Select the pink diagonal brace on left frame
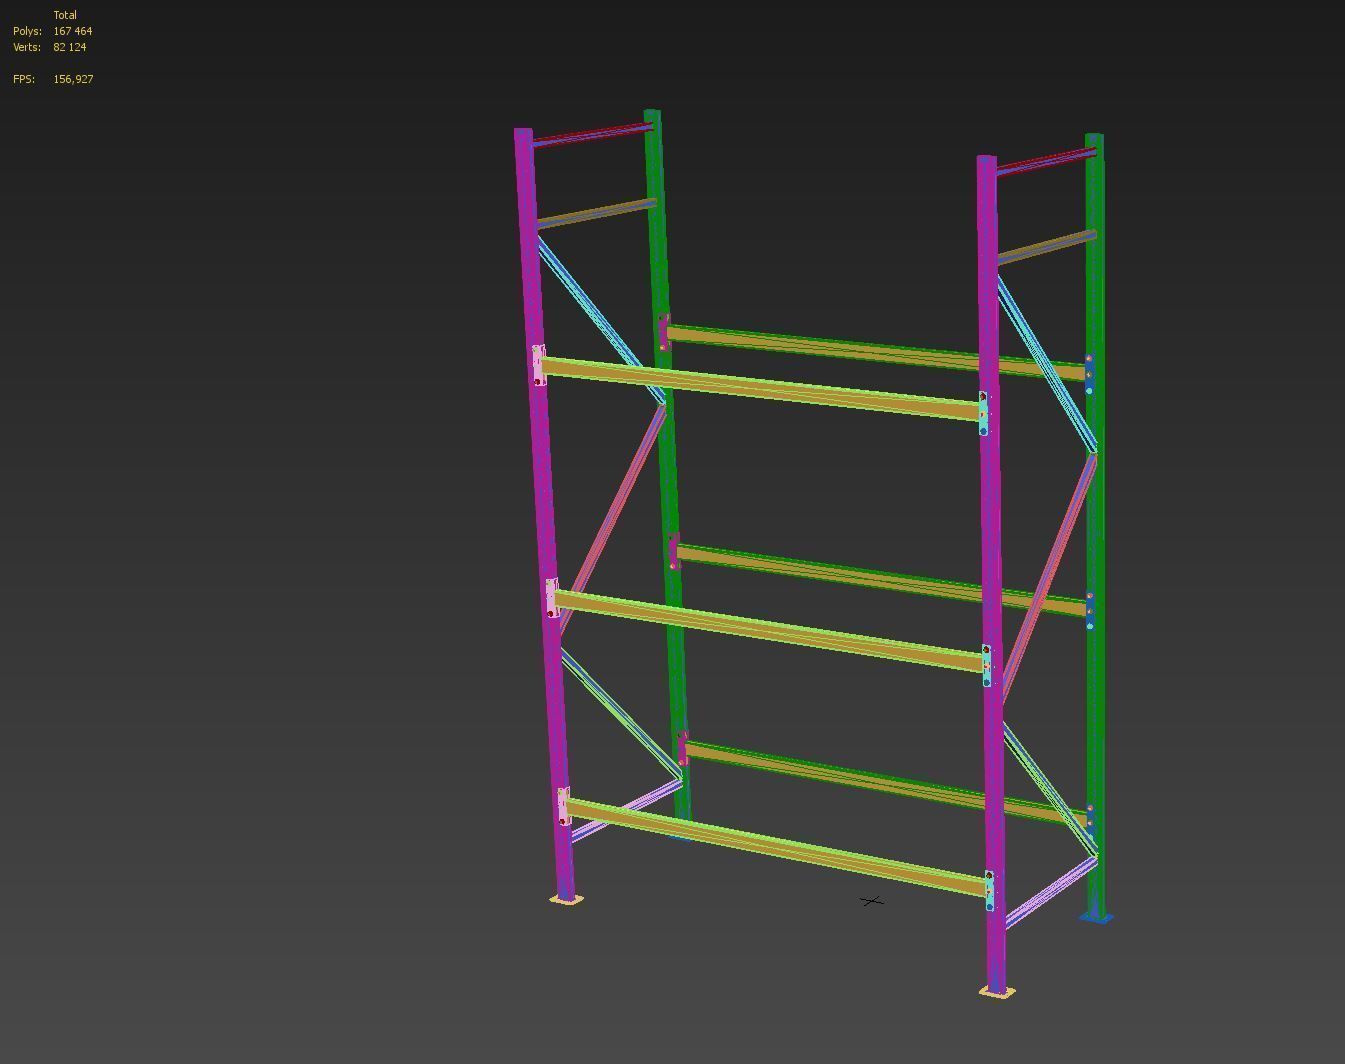This screenshot has width=1345, height=1064. tap(612, 518)
